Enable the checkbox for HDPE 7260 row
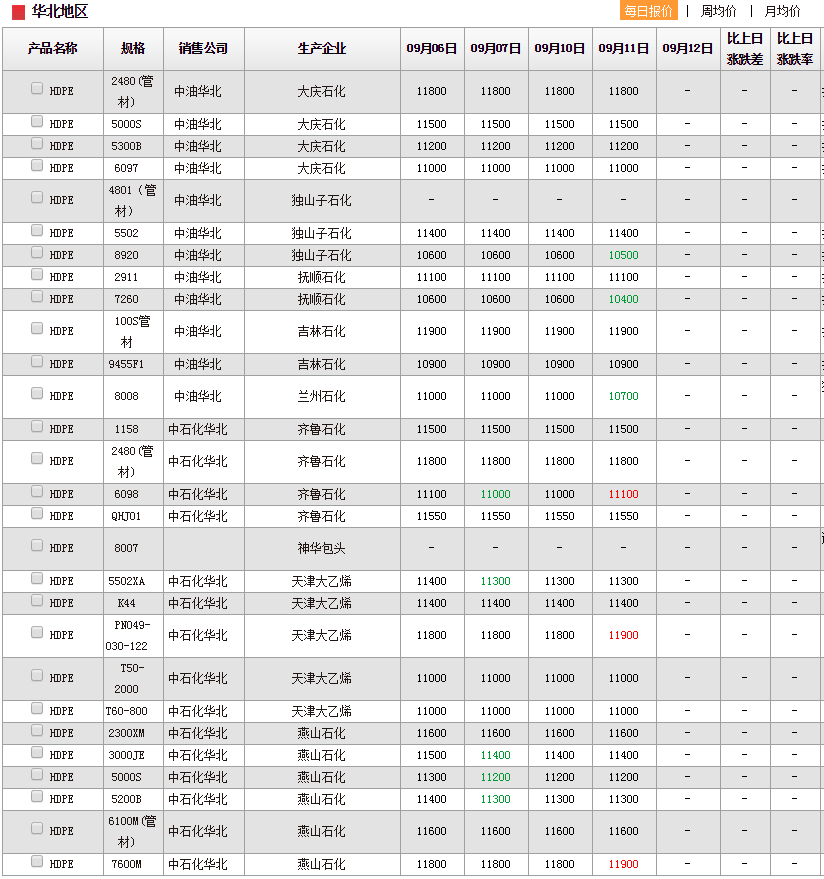The height and width of the screenshot is (879, 824). [37, 297]
